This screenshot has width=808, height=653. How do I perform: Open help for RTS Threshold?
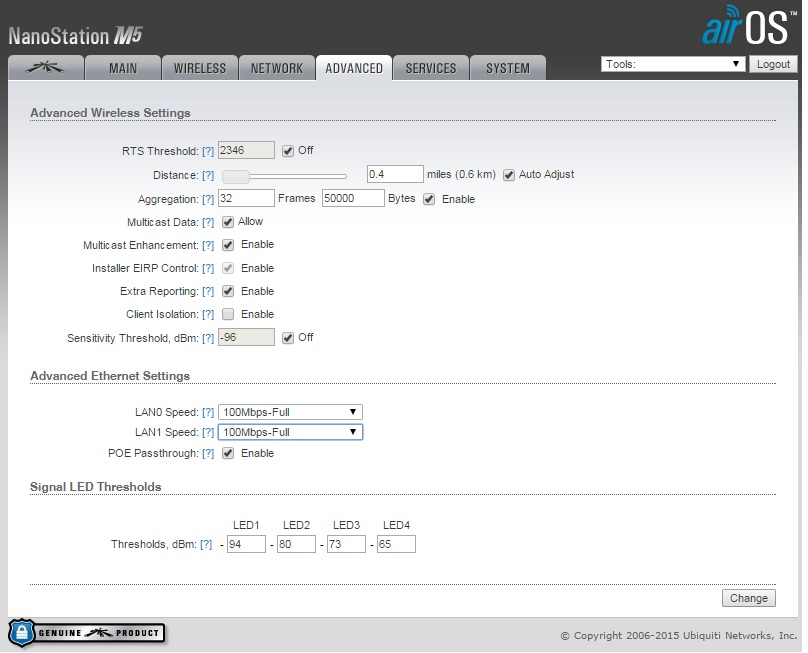(208, 151)
